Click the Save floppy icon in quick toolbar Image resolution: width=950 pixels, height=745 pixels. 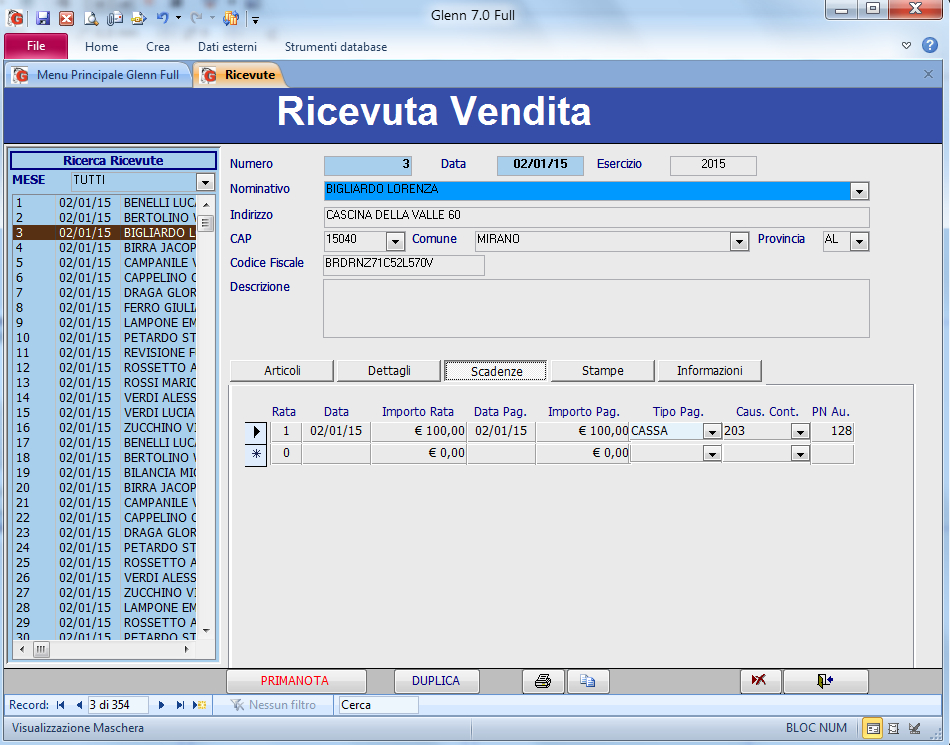(42, 18)
